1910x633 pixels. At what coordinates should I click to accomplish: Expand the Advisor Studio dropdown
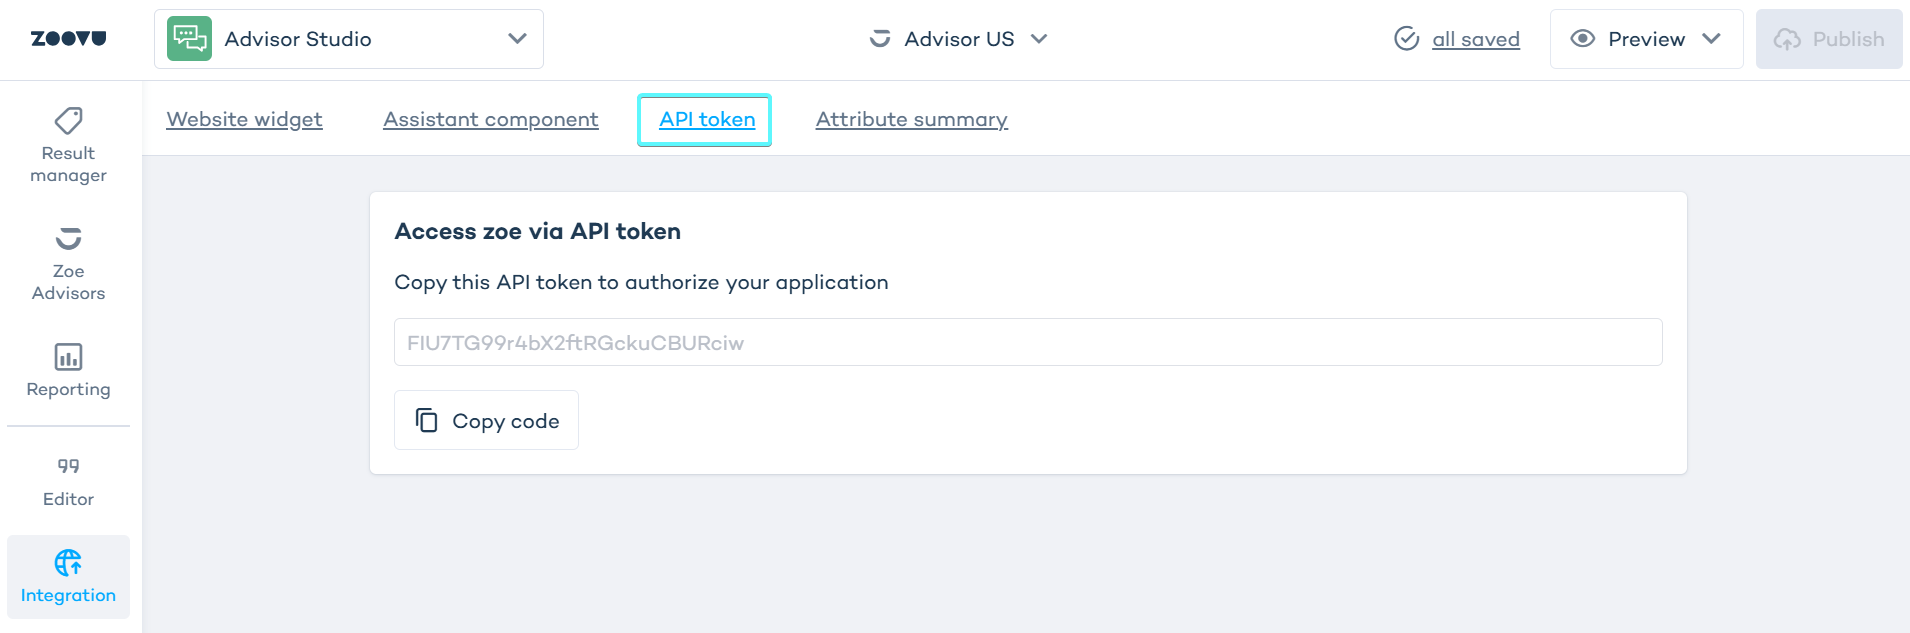pos(517,39)
